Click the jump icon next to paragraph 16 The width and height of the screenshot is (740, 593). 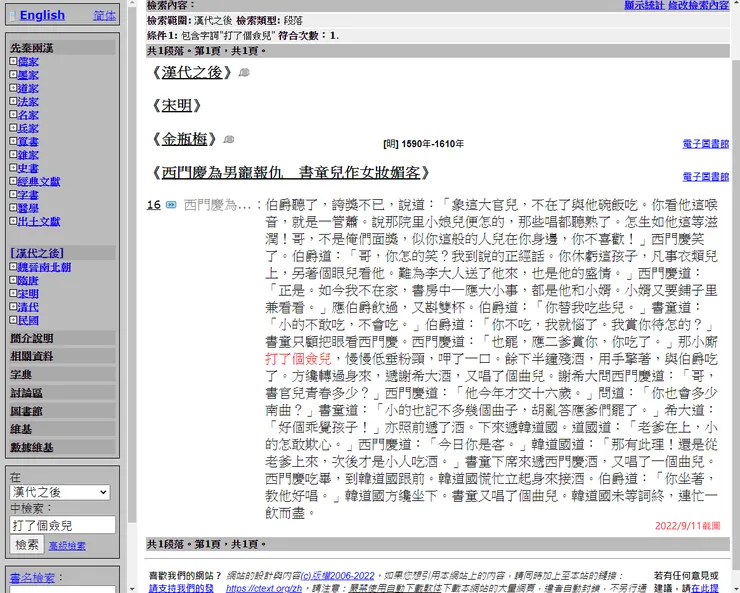click(171, 205)
